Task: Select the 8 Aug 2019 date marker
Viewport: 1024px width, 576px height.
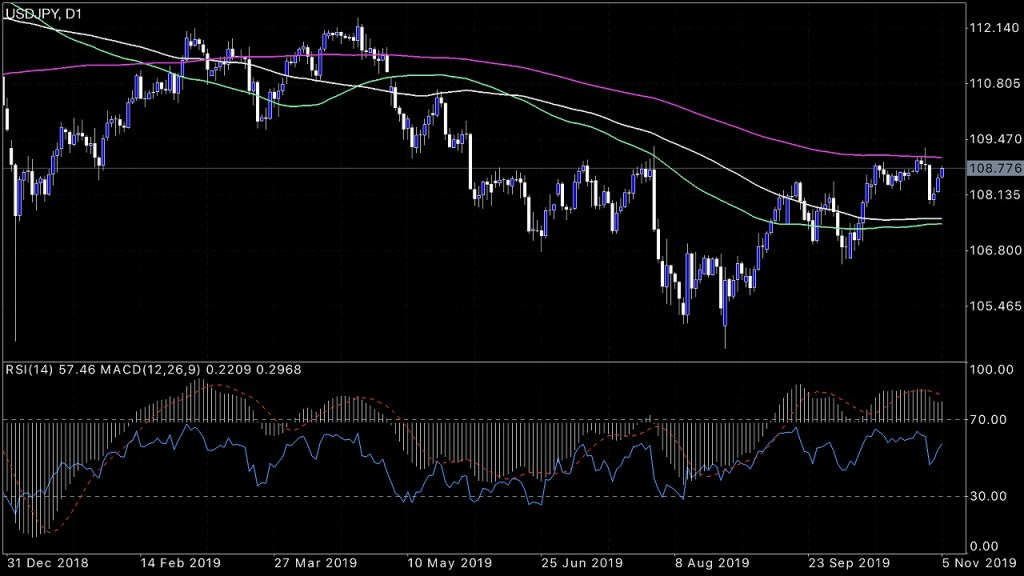Action: tap(713, 563)
